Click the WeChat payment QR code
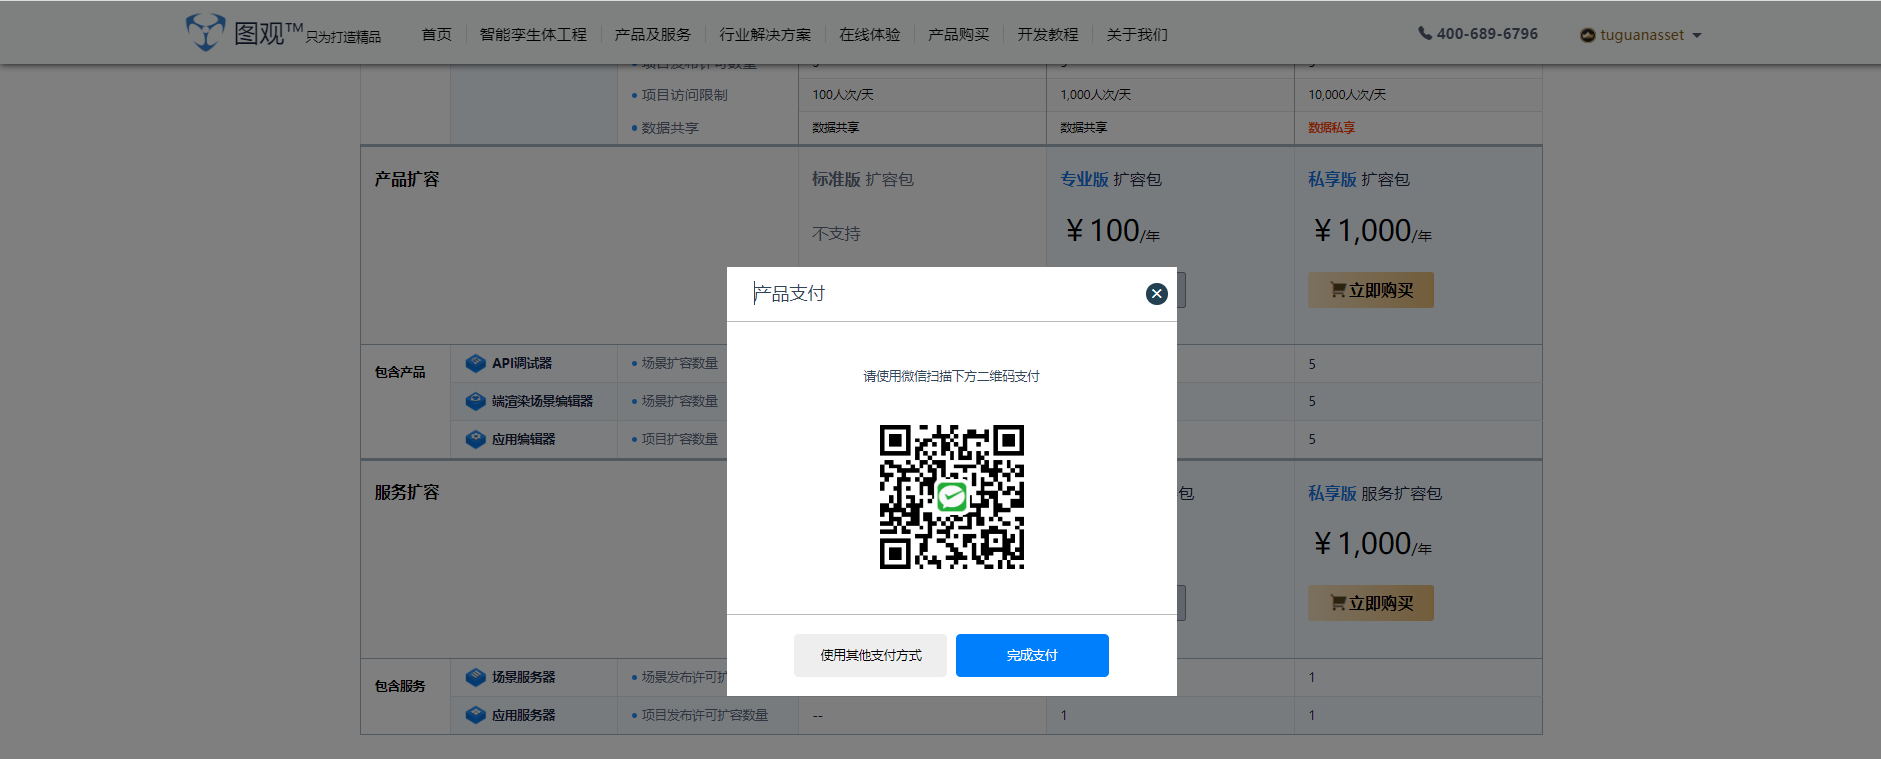This screenshot has width=1881, height=759. click(951, 497)
